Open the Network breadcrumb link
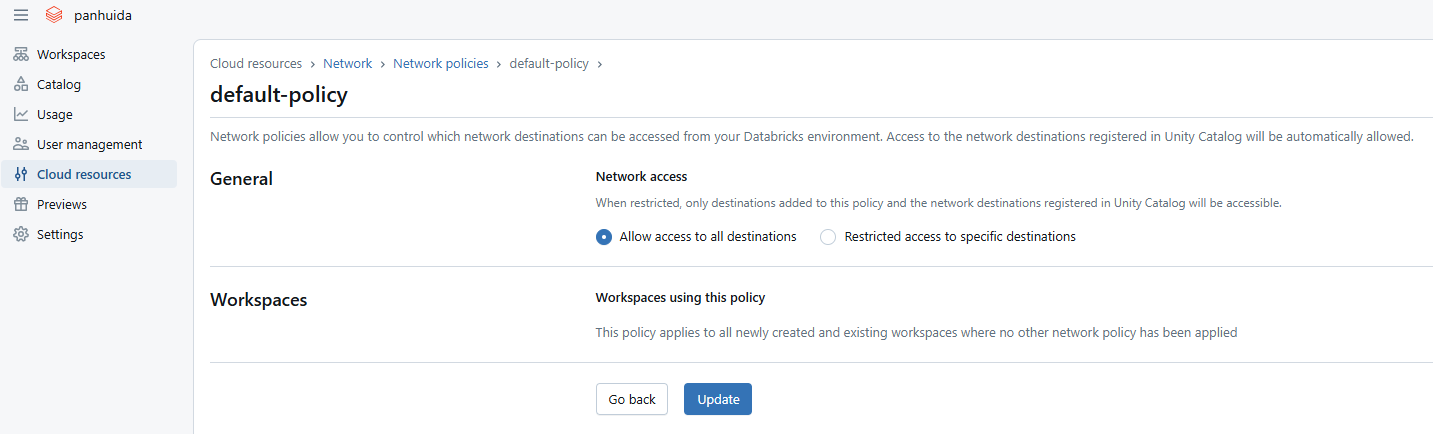The height and width of the screenshot is (434, 1433). [347, 63]
